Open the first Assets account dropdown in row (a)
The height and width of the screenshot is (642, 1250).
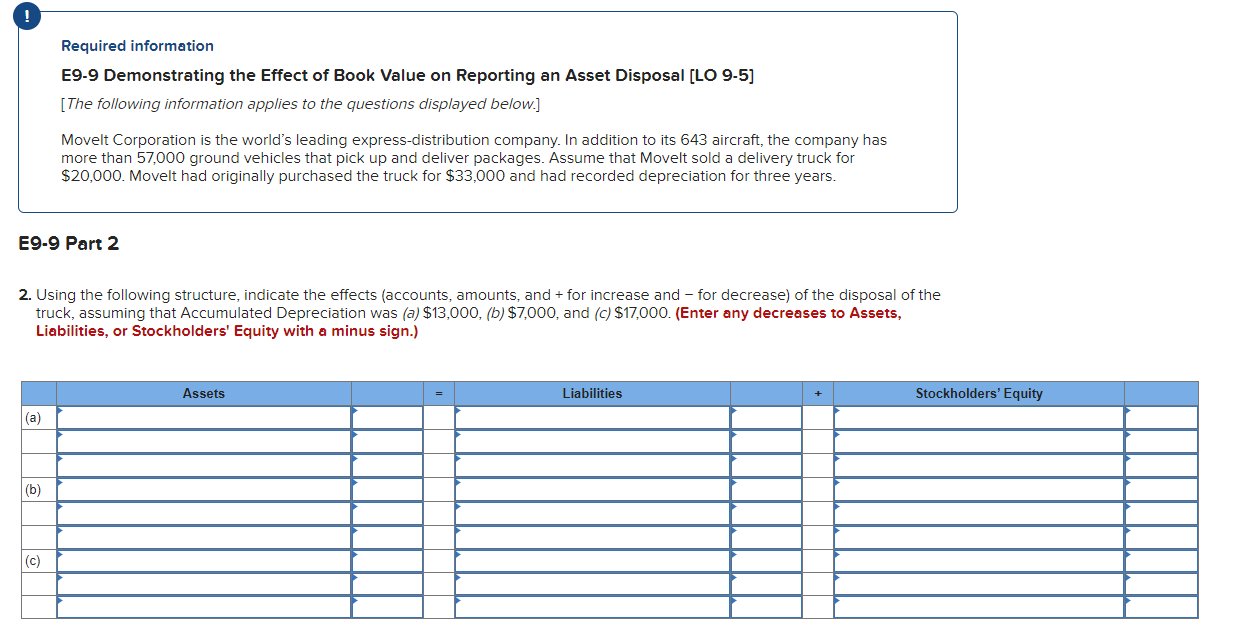tap(200, 418)
